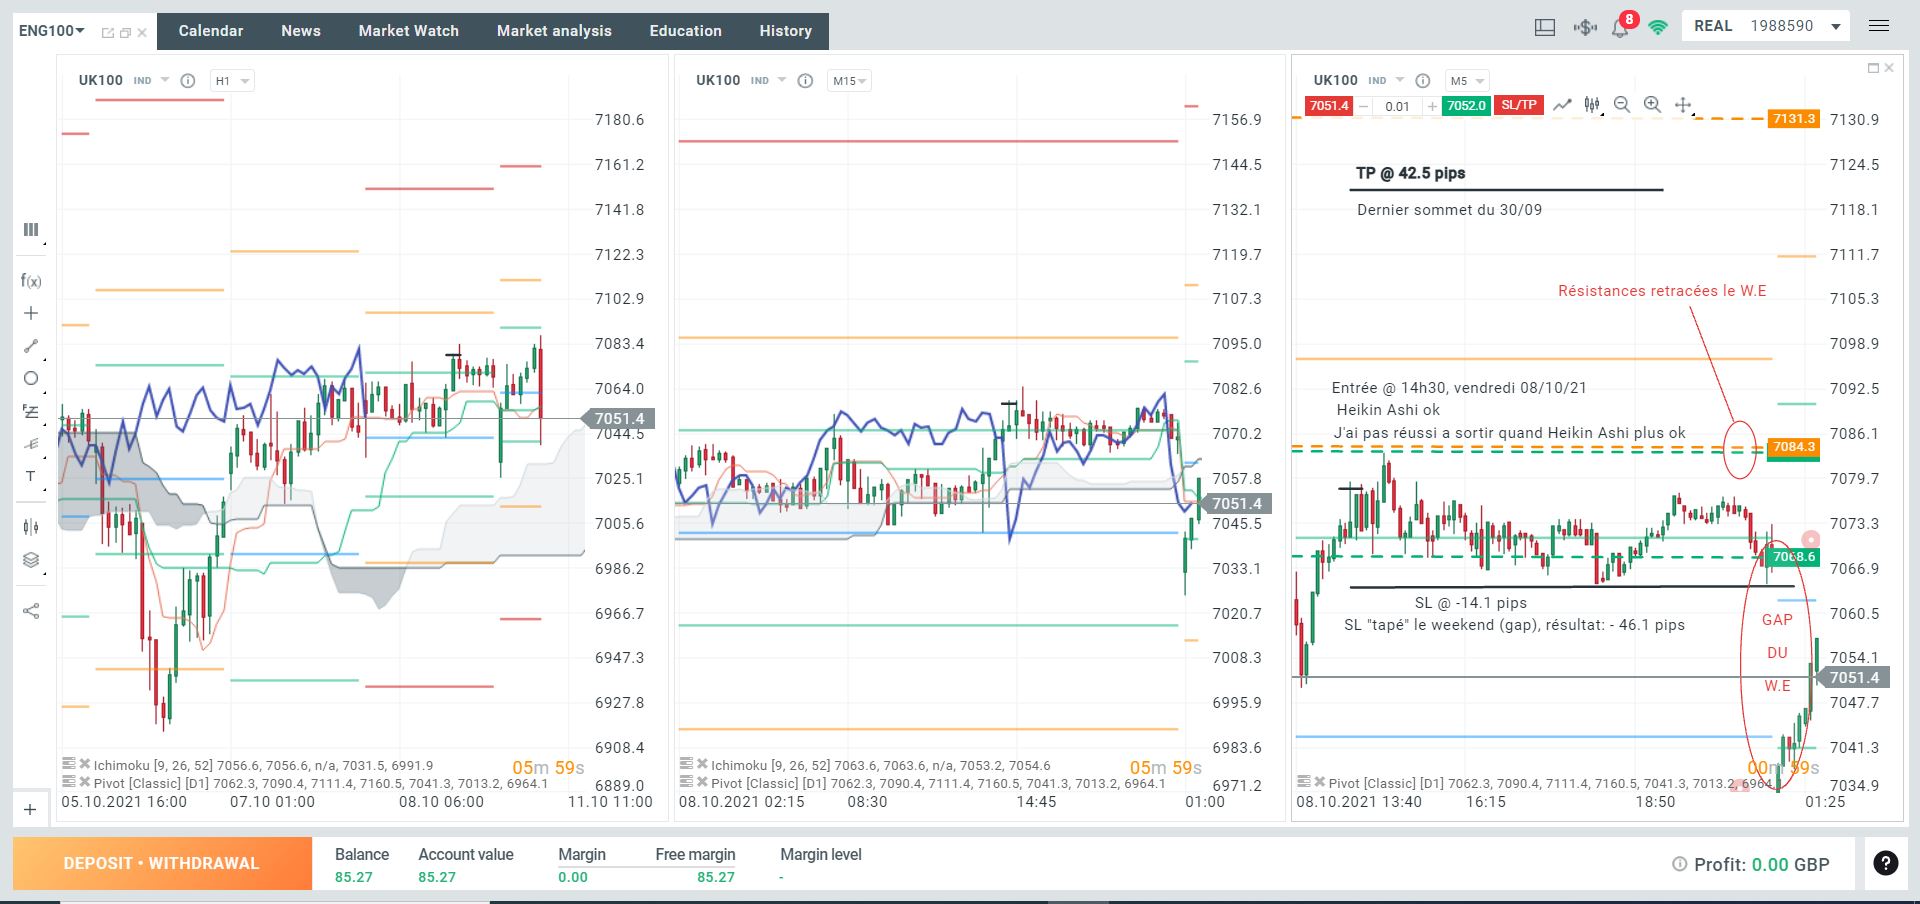Open the M15 timeframe dropdown

849,81
